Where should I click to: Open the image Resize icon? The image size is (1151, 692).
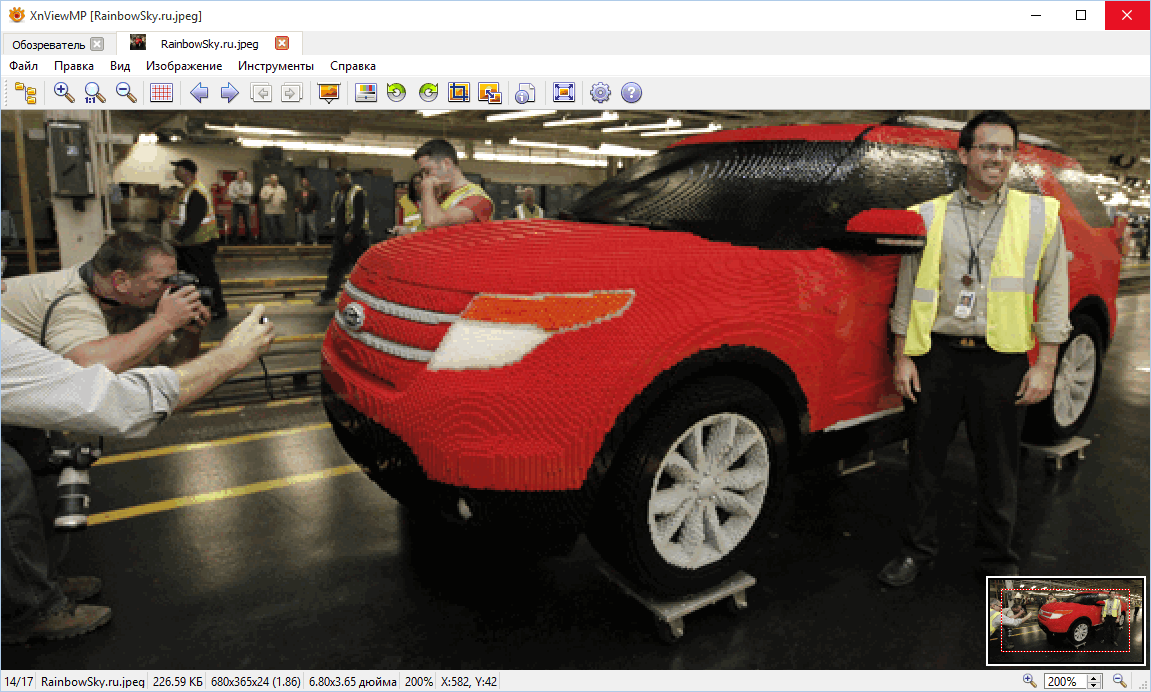coord(490,93)
